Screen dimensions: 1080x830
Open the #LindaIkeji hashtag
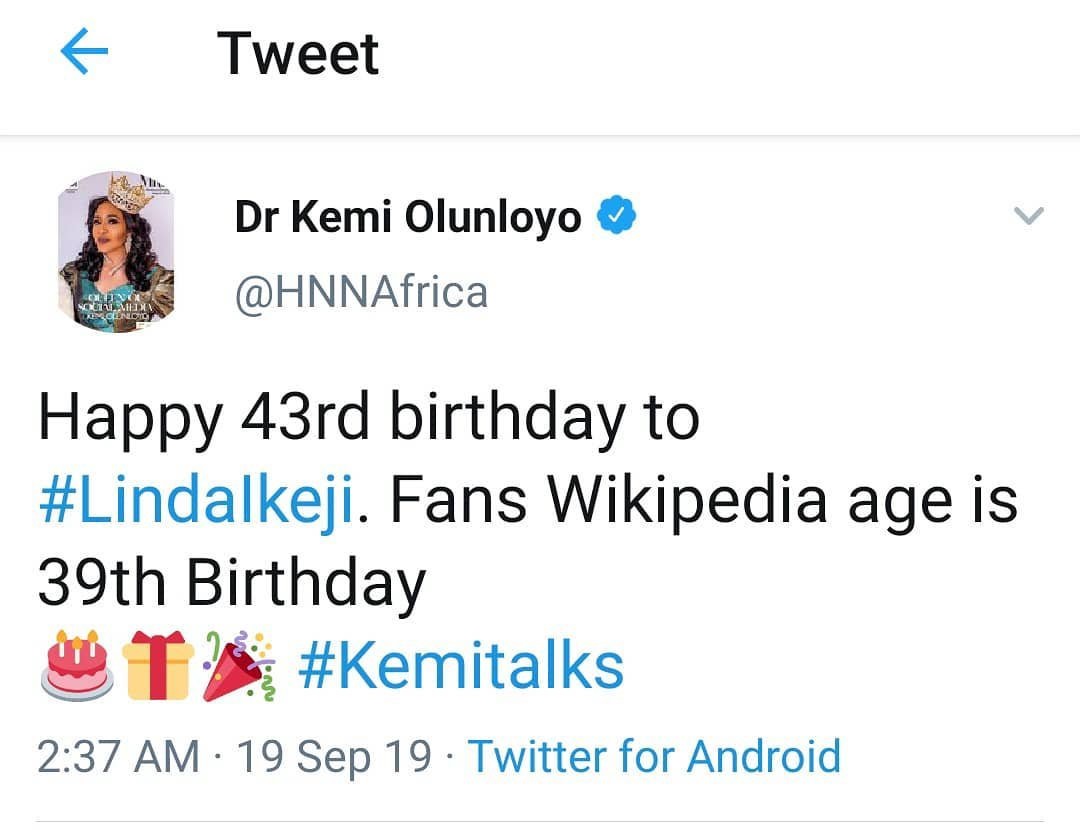[x=196, y=501]
